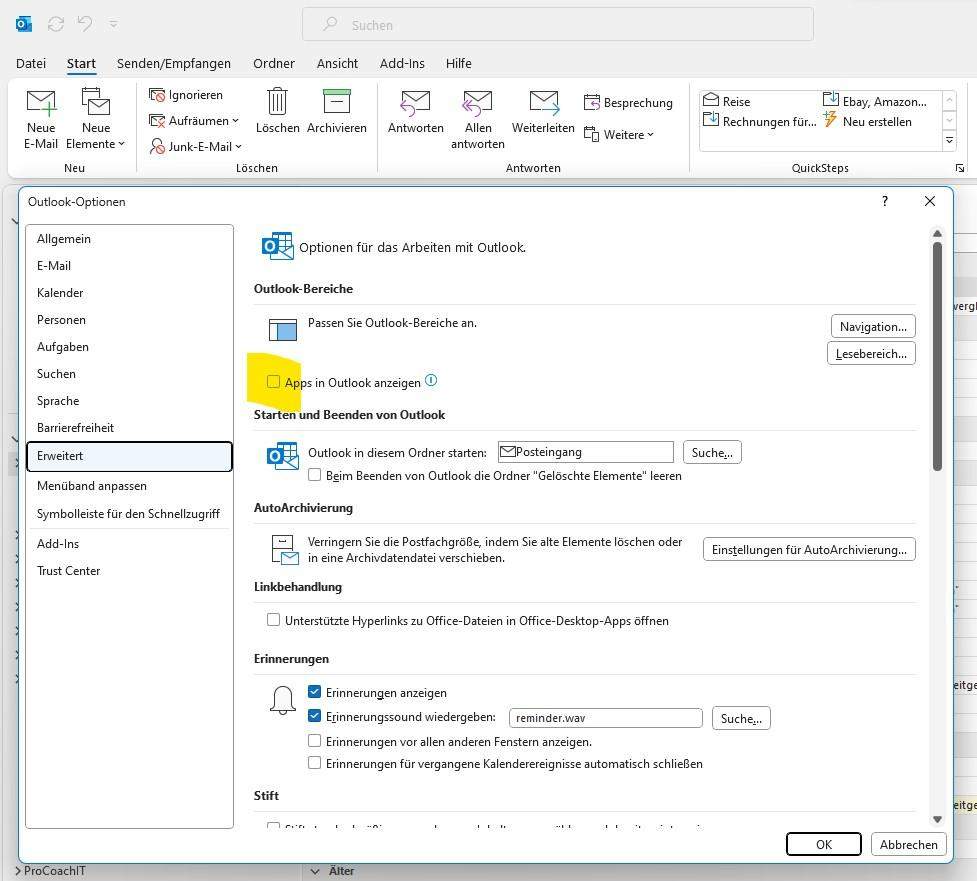Select Menüband anpassen category
This screenshot has width=977, height=881.
(x=130, y=486)
